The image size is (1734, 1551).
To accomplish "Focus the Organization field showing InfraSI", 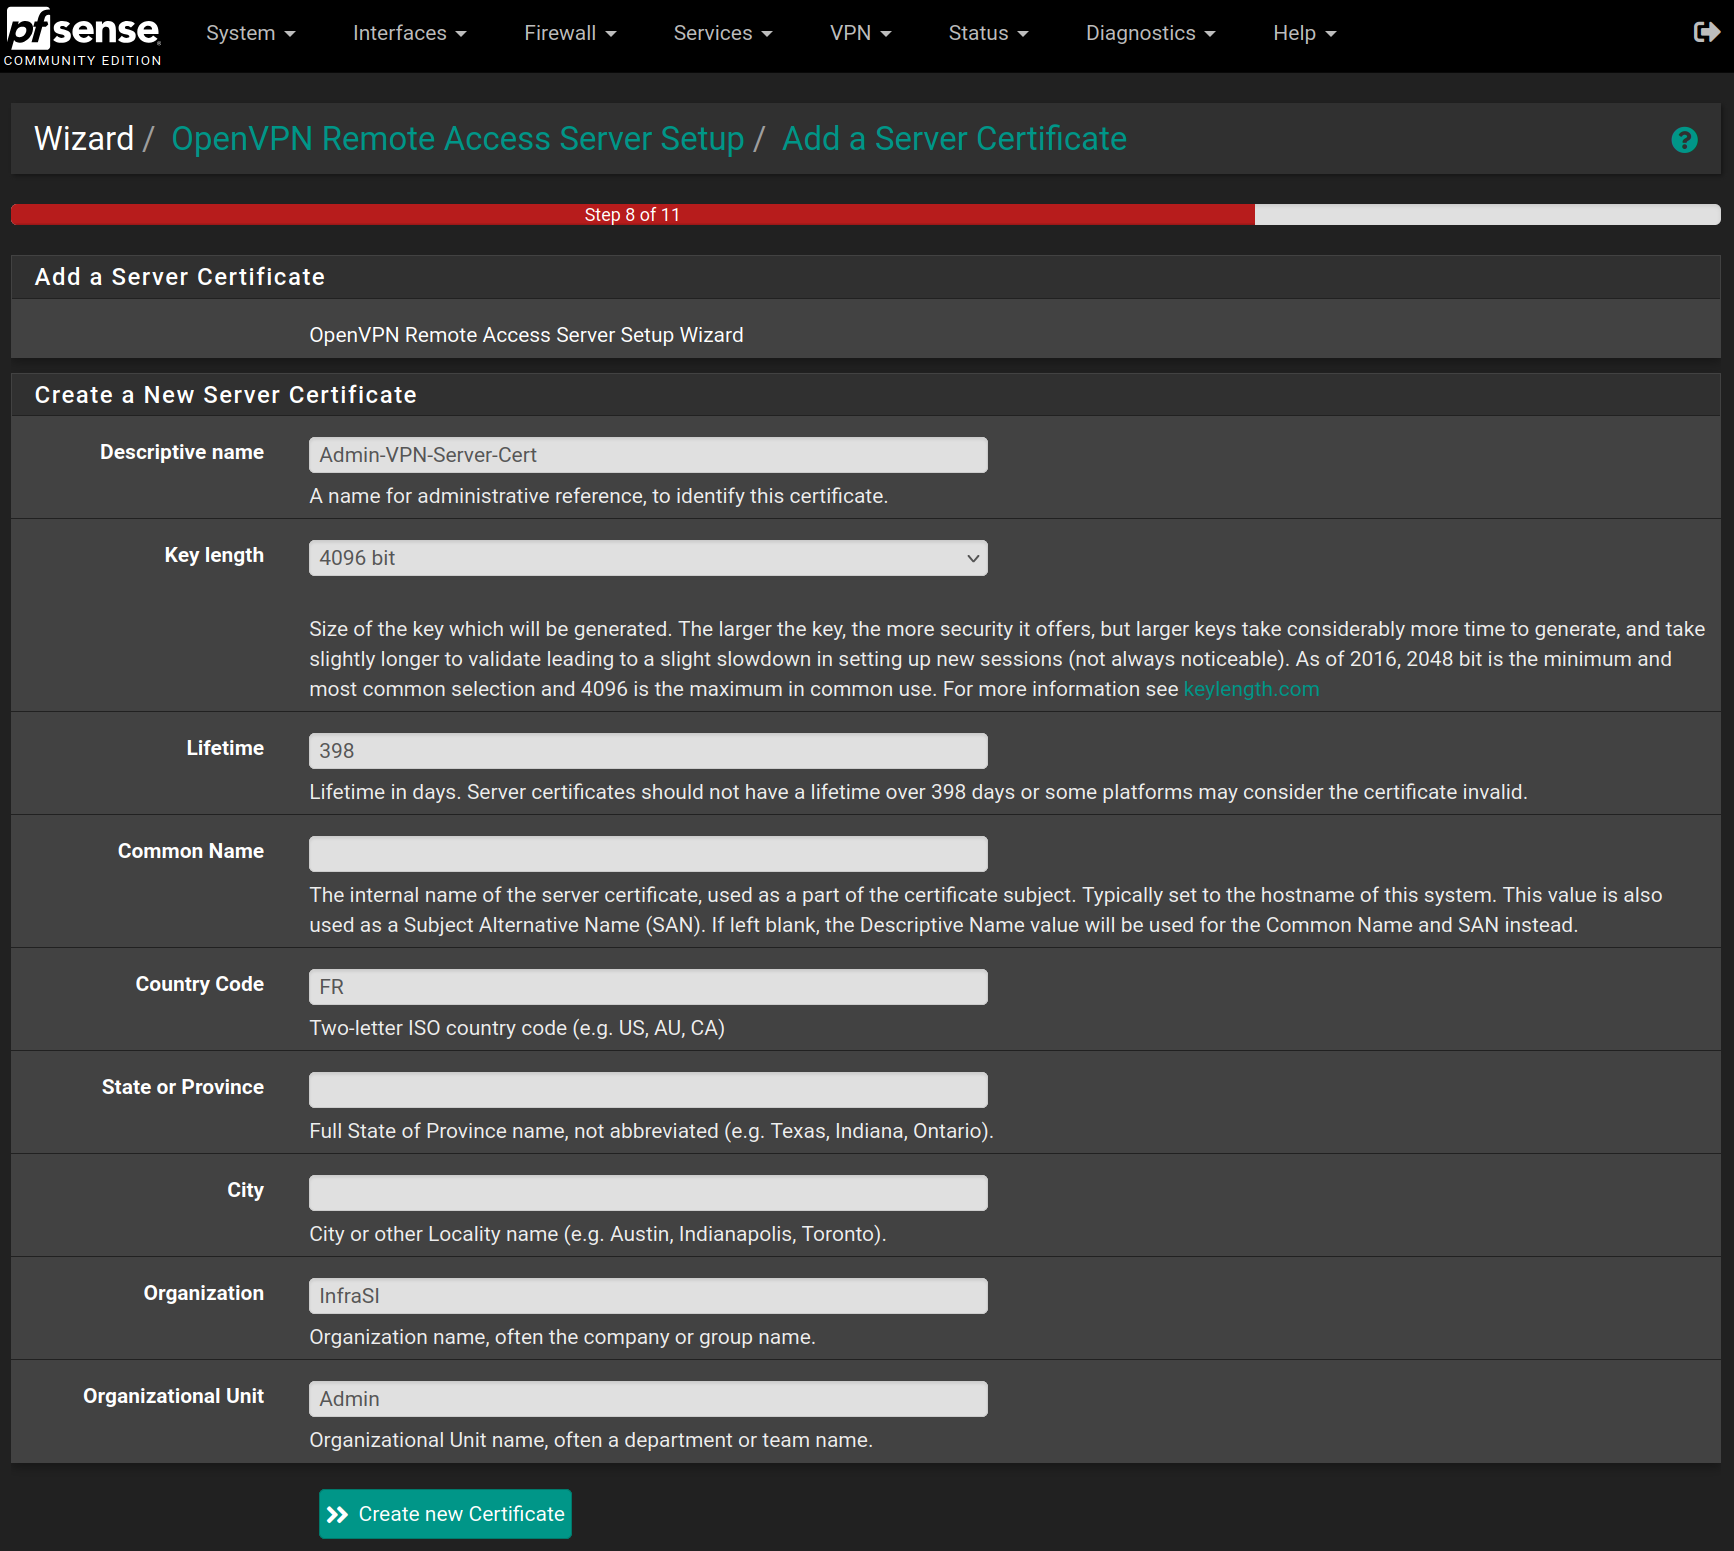I will pos(648,1296).
